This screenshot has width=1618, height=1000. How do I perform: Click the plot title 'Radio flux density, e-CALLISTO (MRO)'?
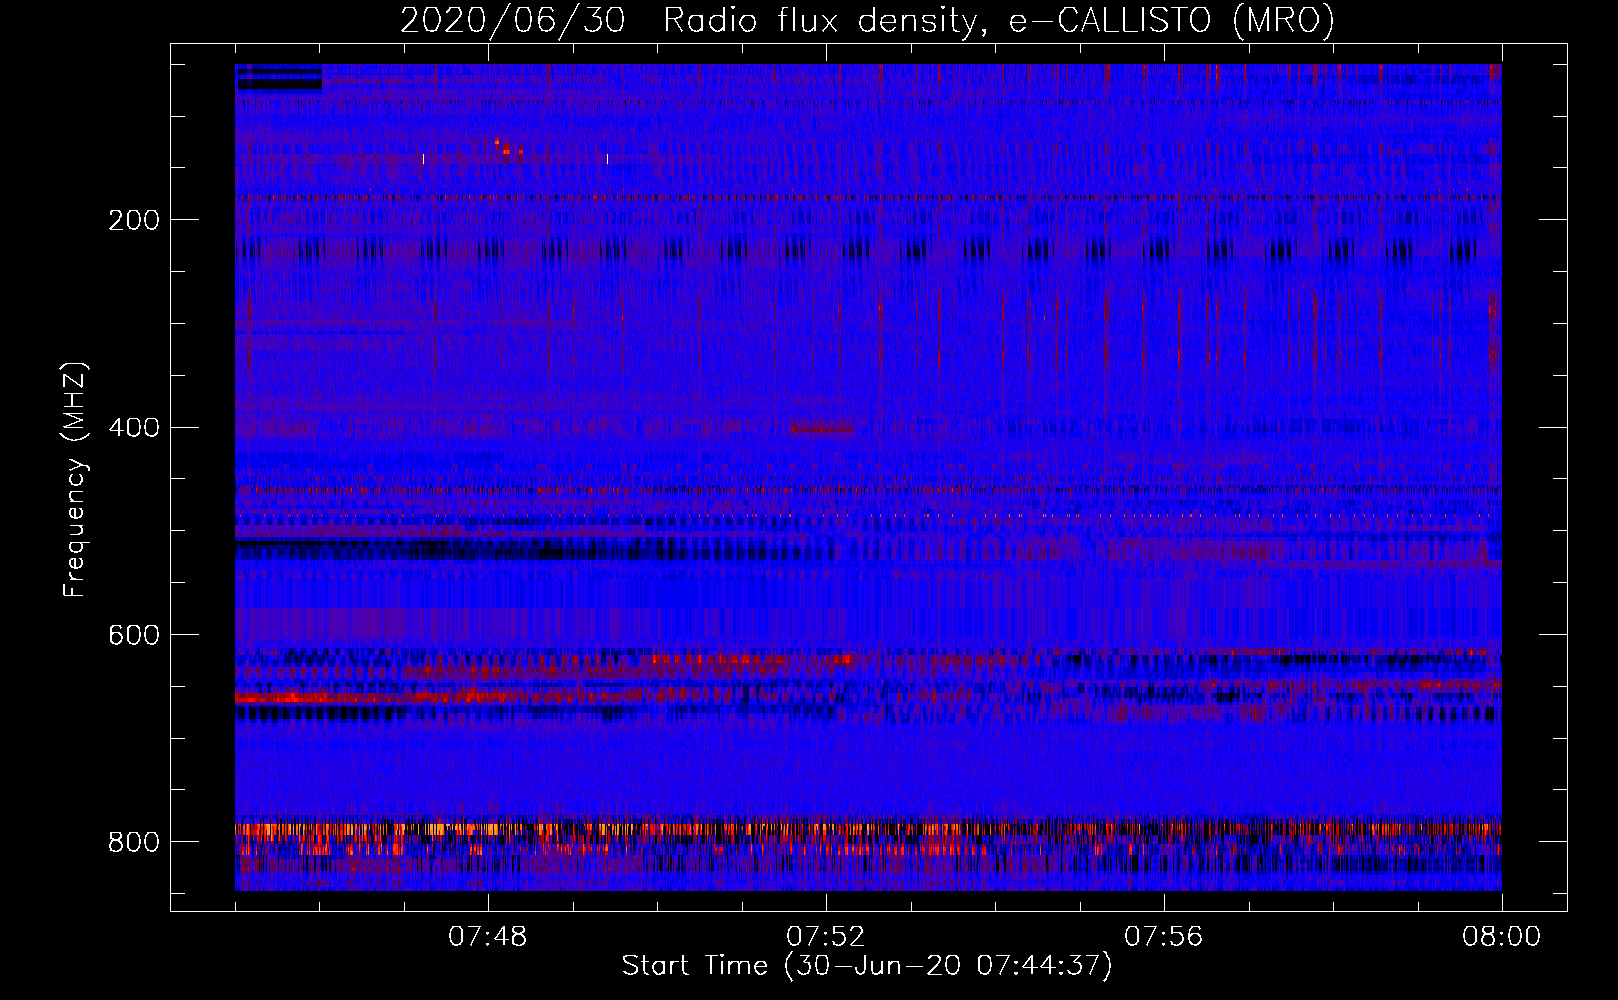[x=999, y=20]
